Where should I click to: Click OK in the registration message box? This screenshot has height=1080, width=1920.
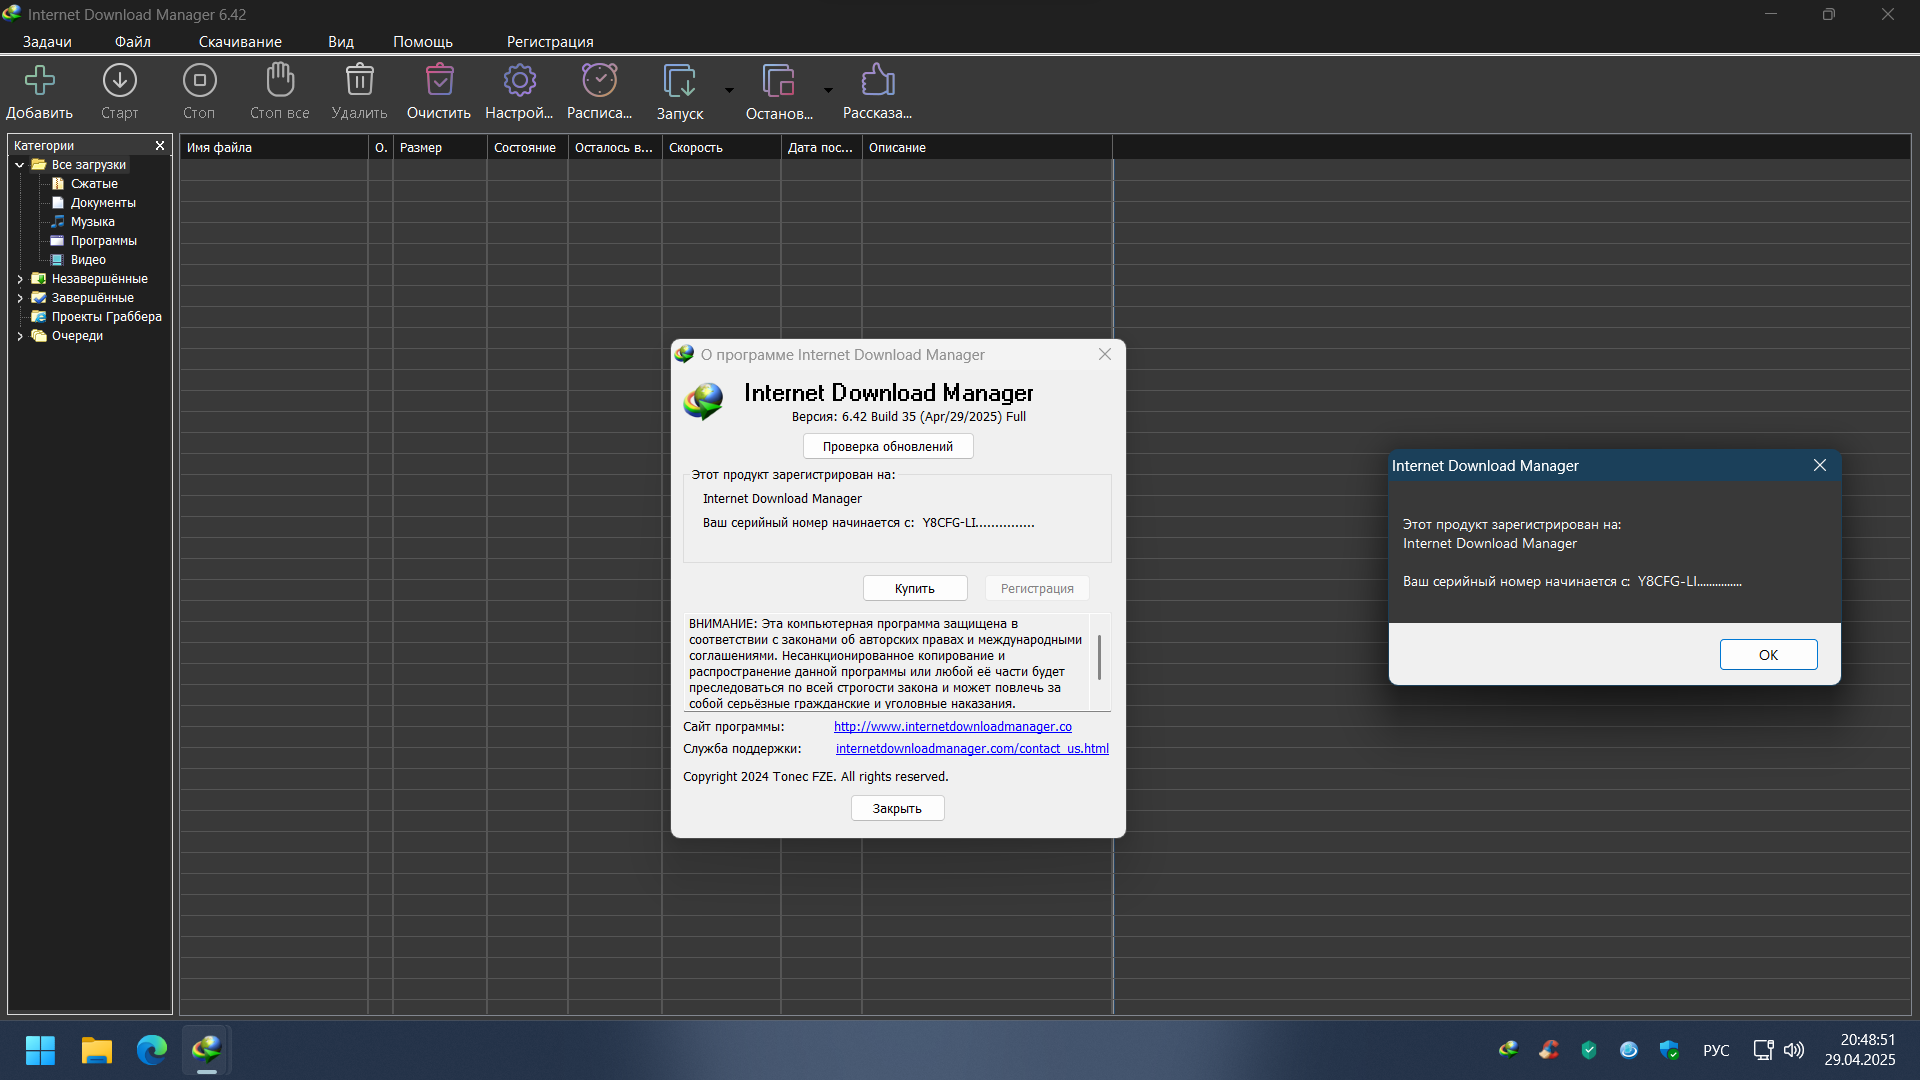click(1768, 655)
